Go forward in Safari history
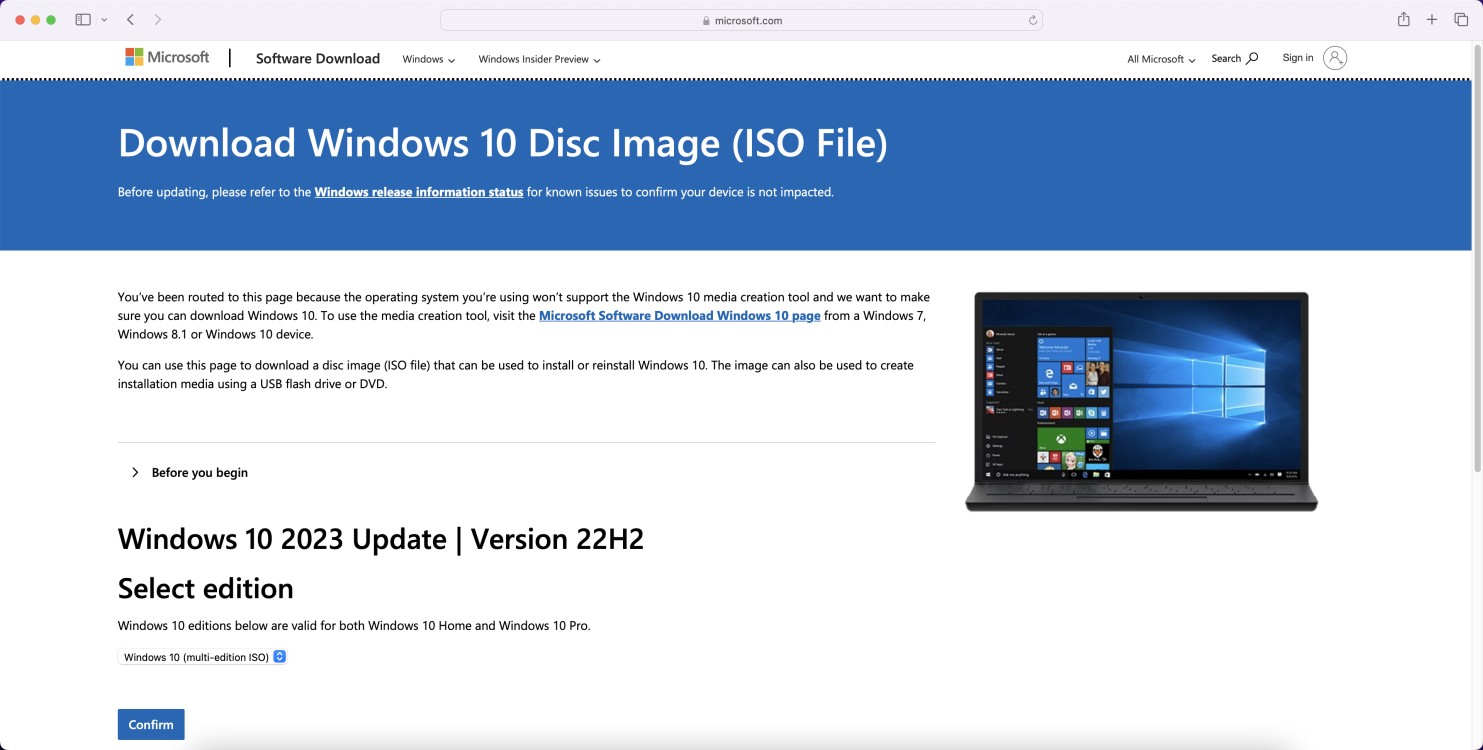 coord(158,20)
